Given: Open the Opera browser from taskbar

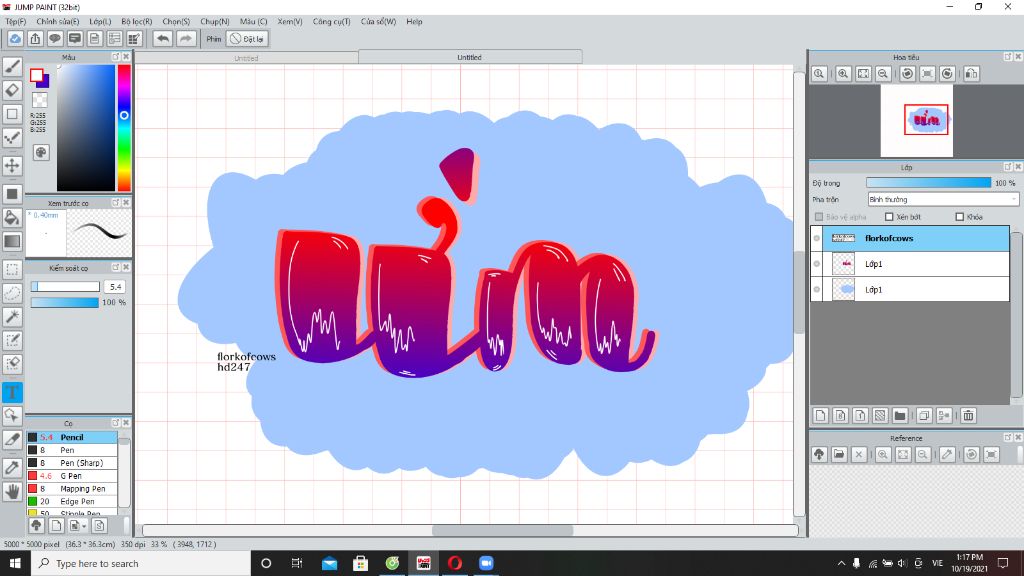Looking at the screenshot, I should tap(455, 563).
